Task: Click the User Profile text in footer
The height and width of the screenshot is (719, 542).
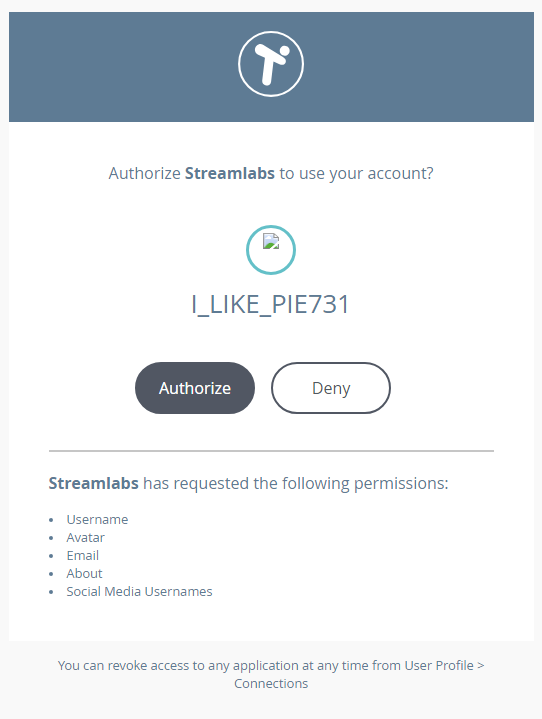Action: [439, 665]
